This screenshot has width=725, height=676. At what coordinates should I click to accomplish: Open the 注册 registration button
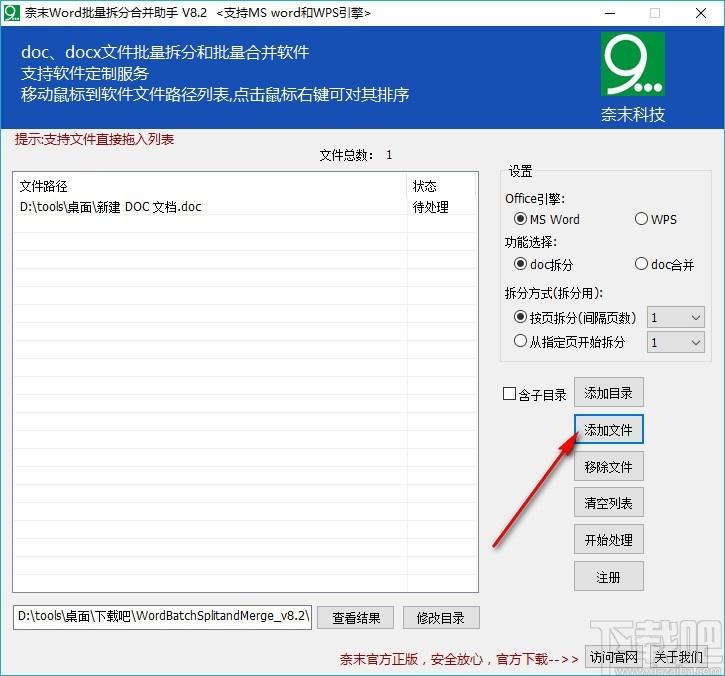tap(608, 577)
